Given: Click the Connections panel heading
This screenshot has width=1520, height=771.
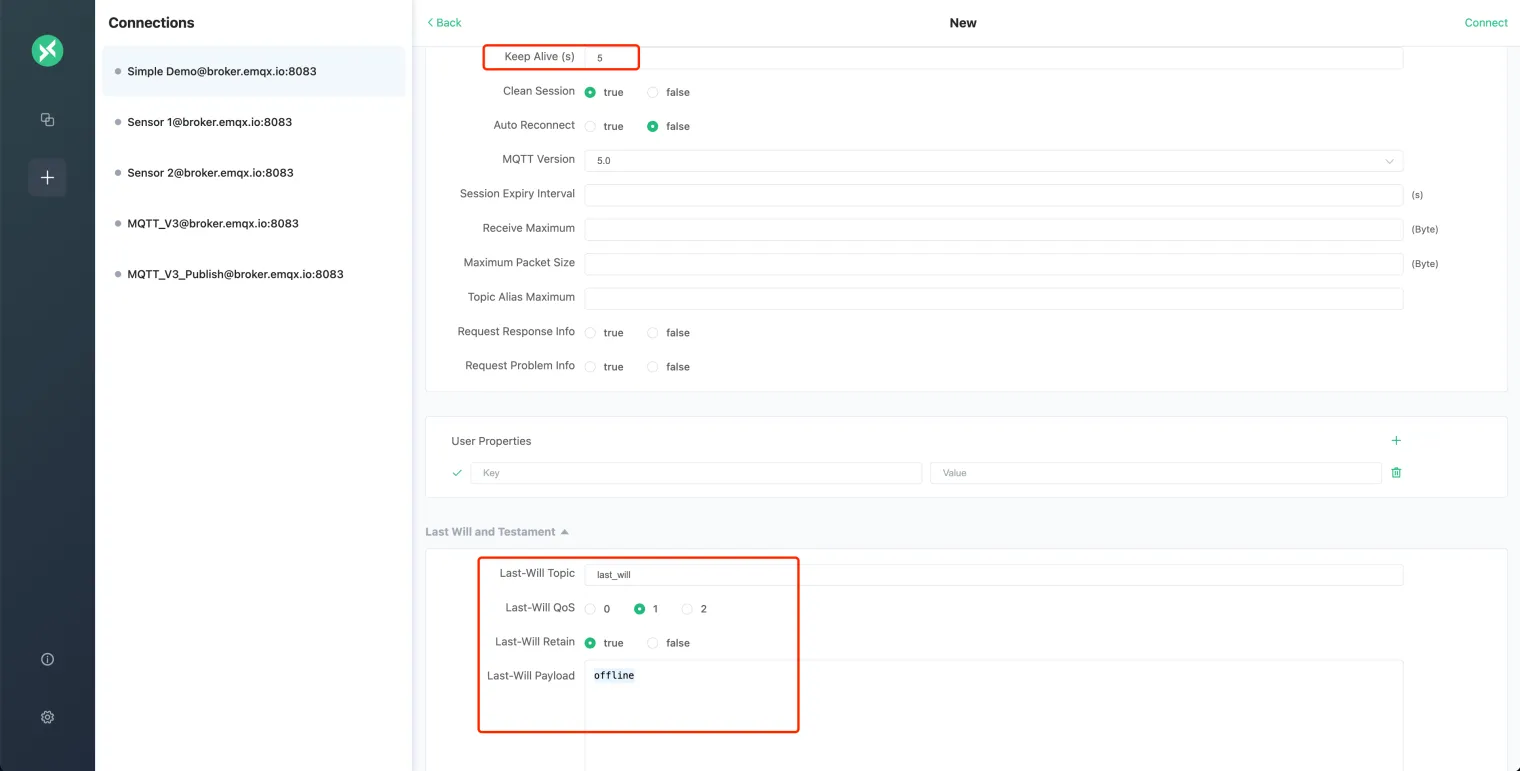Looking at the screenshot, I should click(x=151, y=22).
